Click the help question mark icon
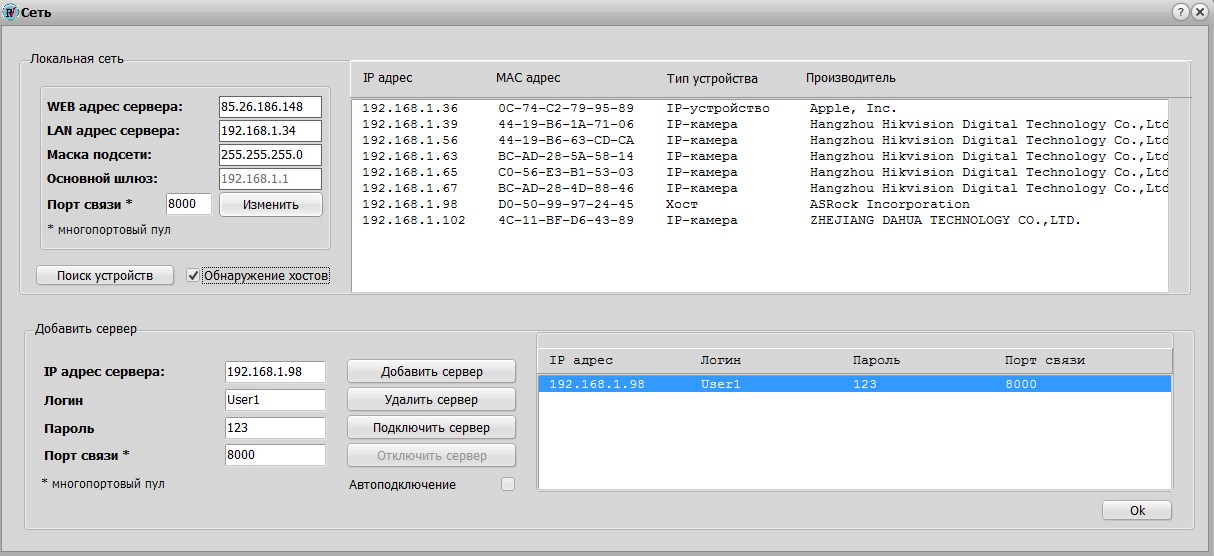Image resolution: width=1214 pixels, height=556 pixels. pos(1181,12)
